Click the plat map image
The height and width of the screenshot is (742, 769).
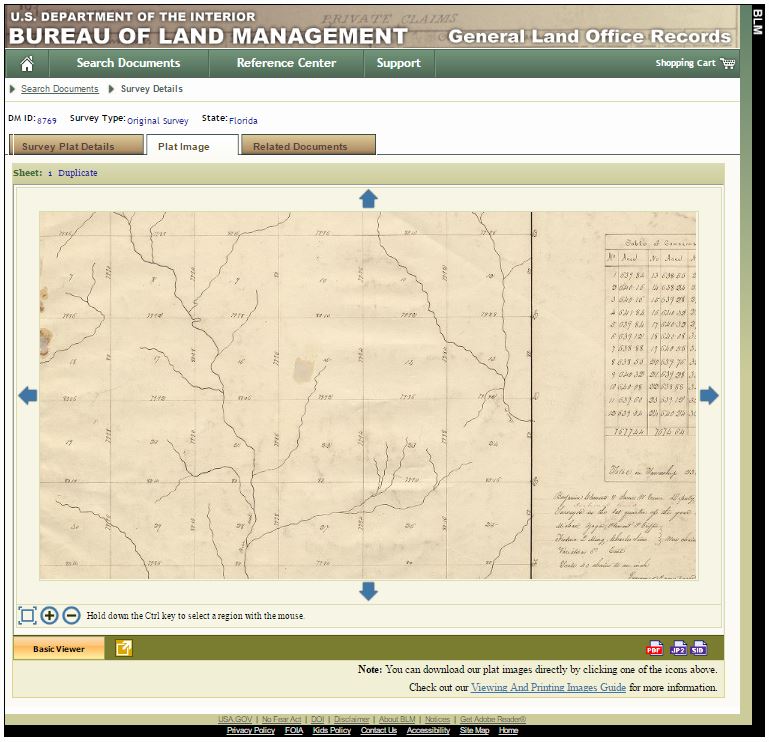point(368,395)
